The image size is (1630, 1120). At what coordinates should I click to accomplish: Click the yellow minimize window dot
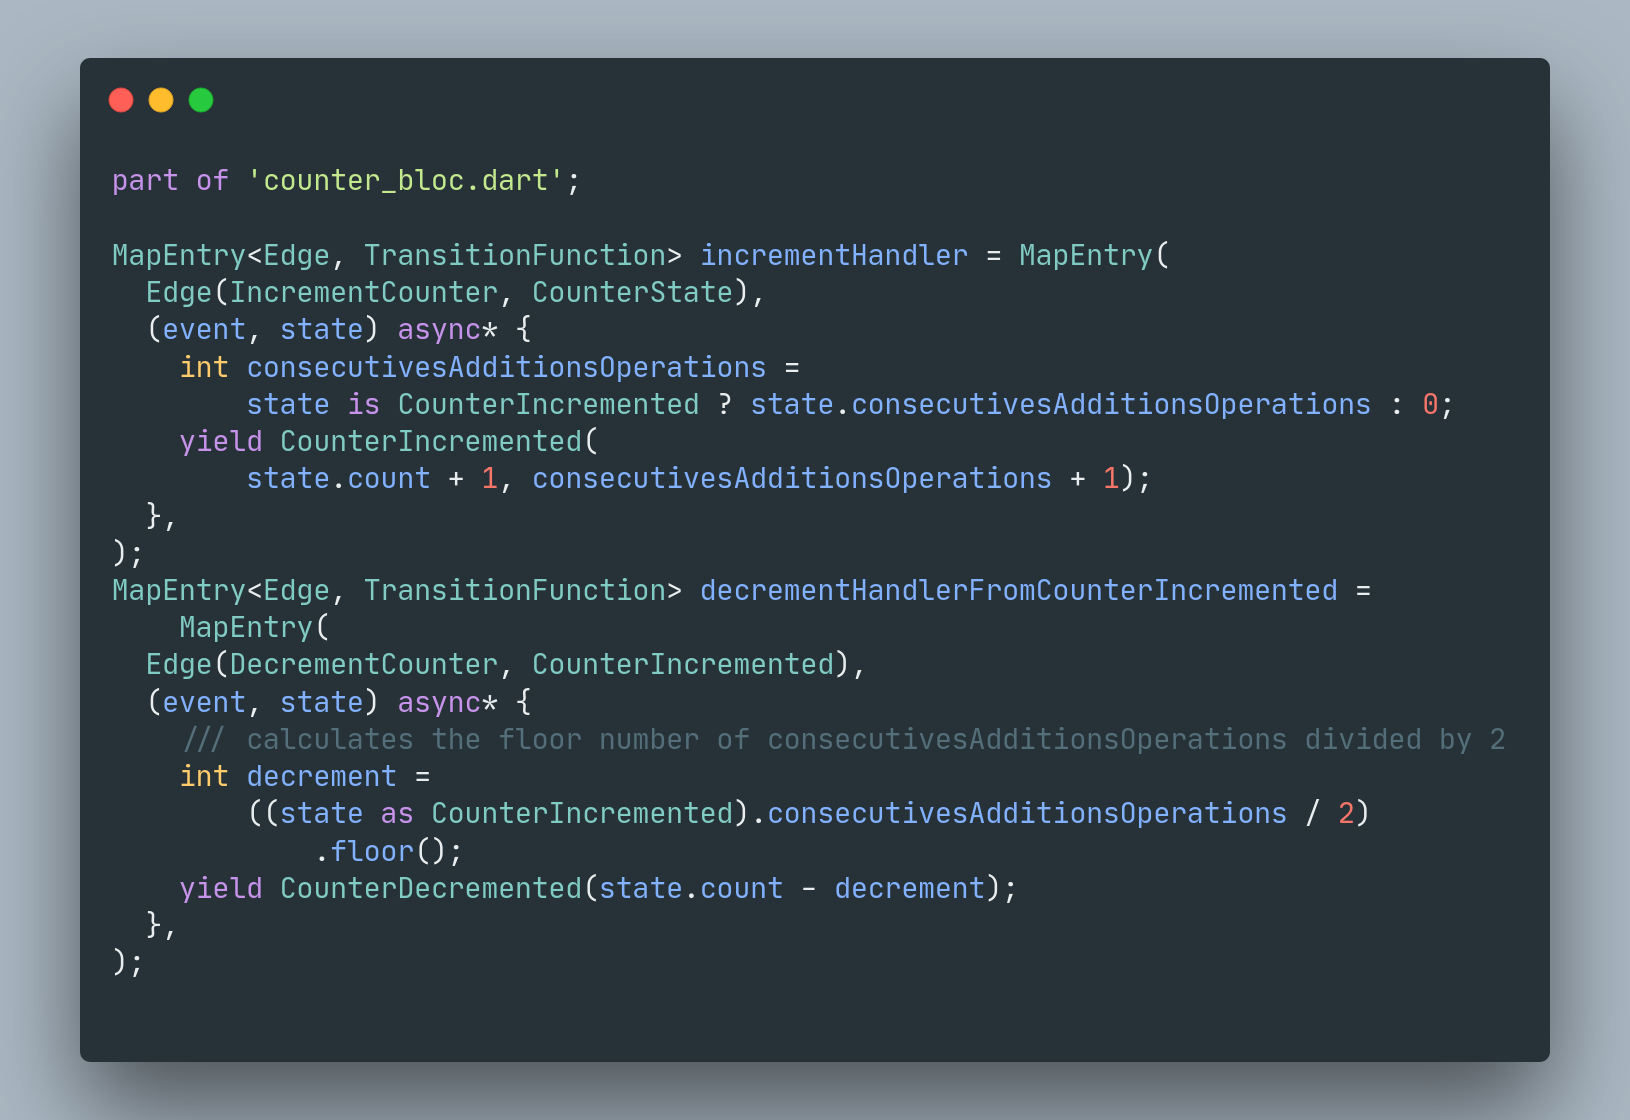(x=161, y=100)
